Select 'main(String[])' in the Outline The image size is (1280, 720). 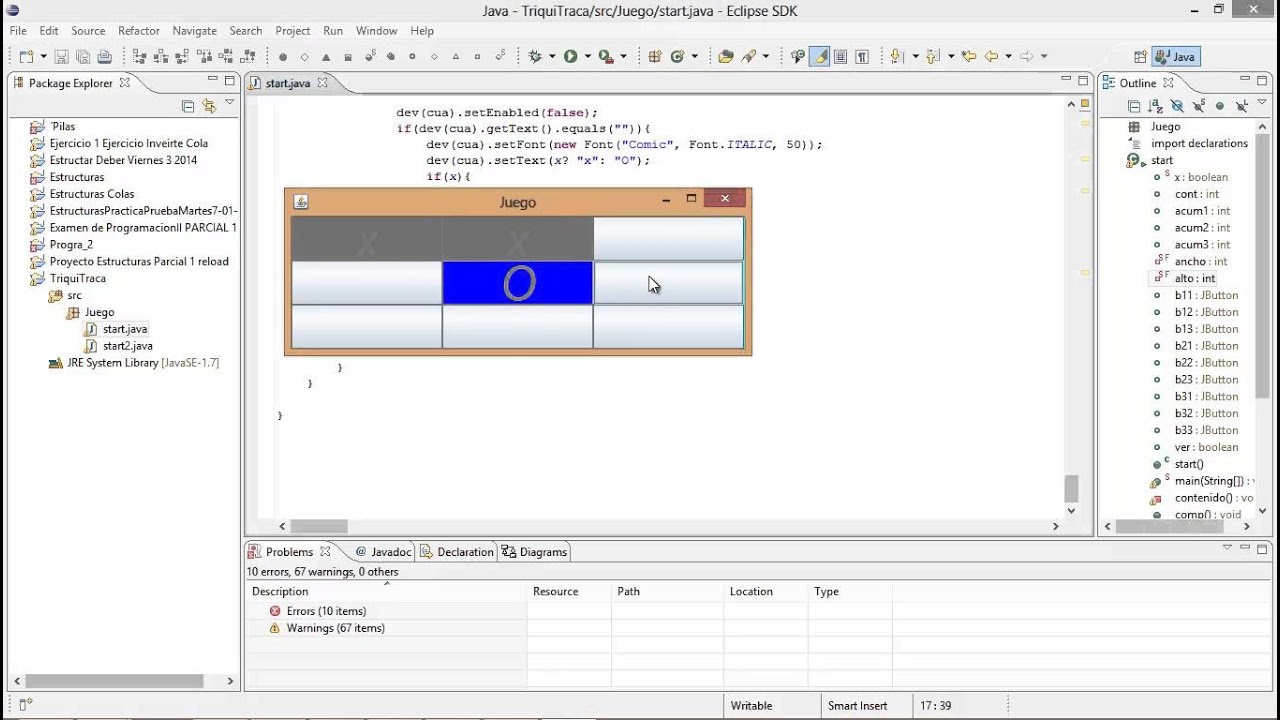[x=1214, y=481]
